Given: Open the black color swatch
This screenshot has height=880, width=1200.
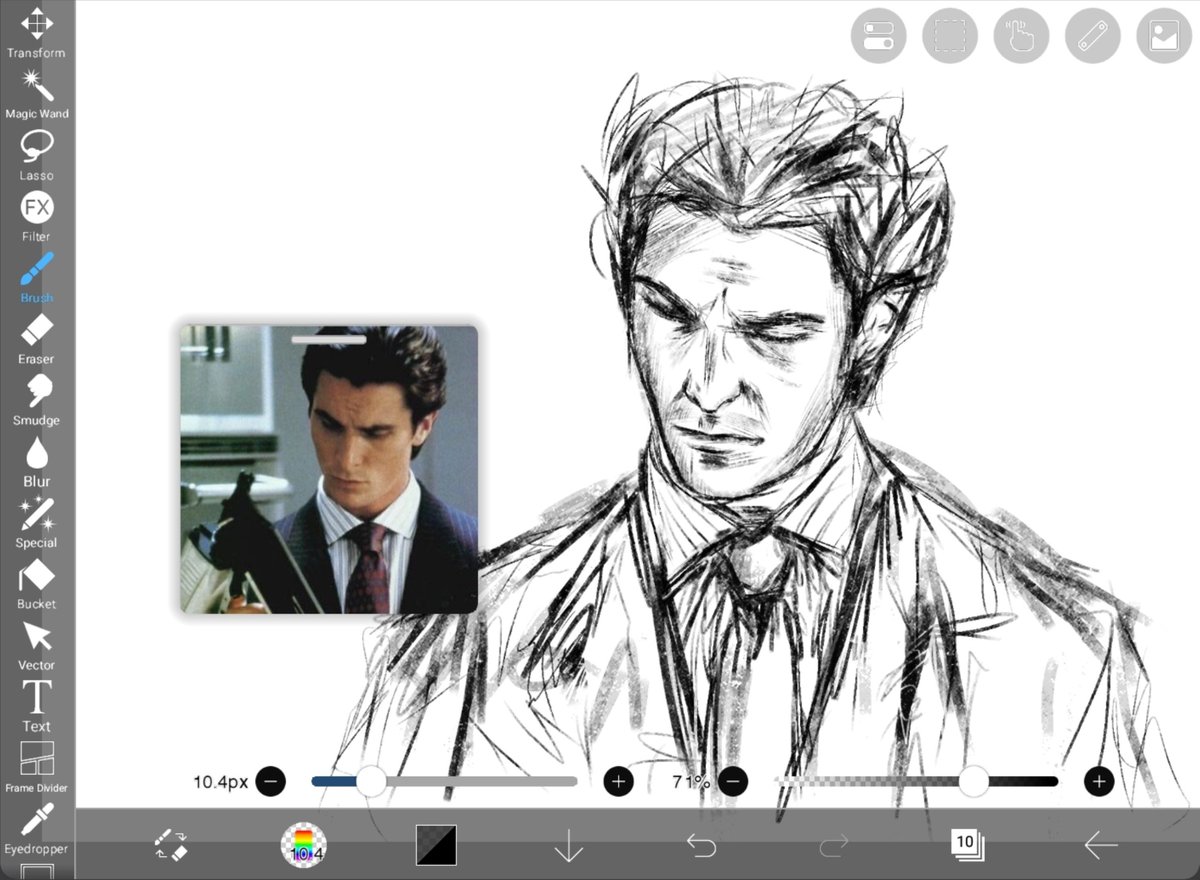Looking at the screenshot, I should 436,845.
